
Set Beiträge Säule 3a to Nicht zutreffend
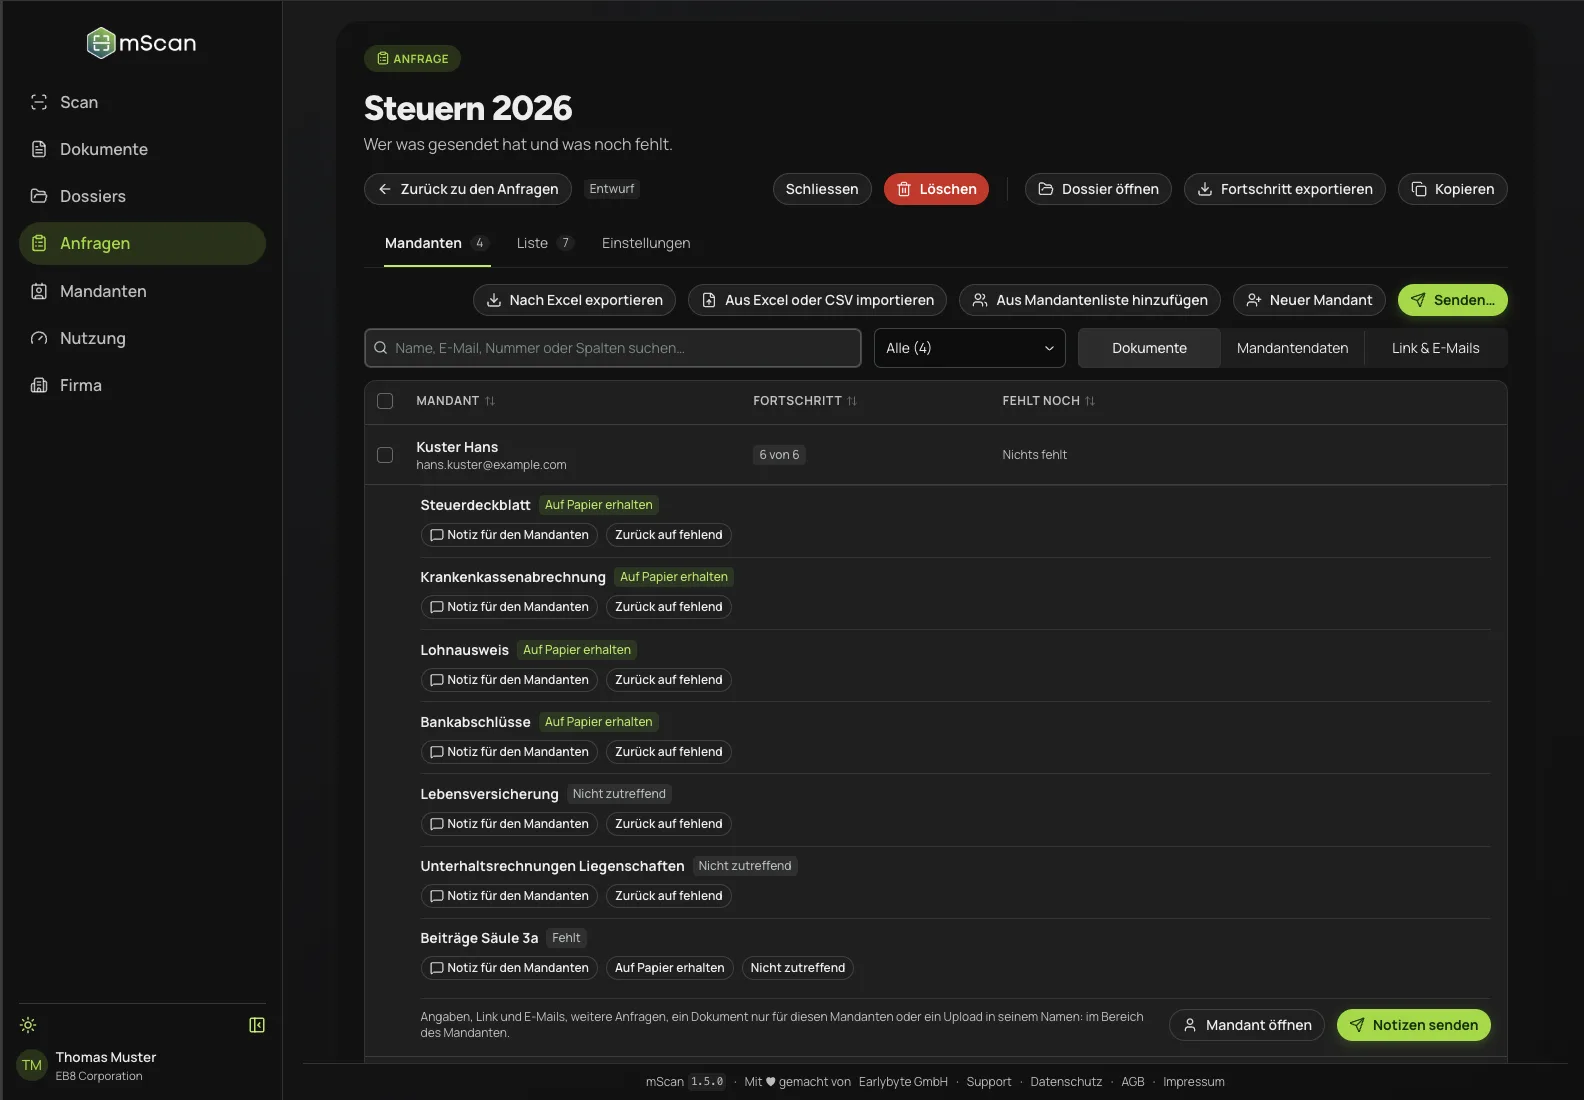click(x=798, y=968)
